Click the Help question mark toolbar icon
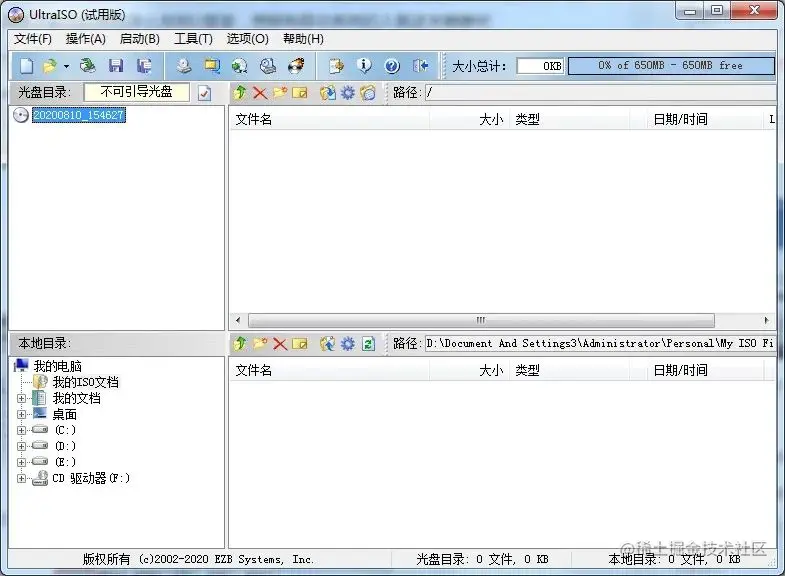The height and width of the screenshot is (576, 785). pyautogui.click(x=392, y=66)
